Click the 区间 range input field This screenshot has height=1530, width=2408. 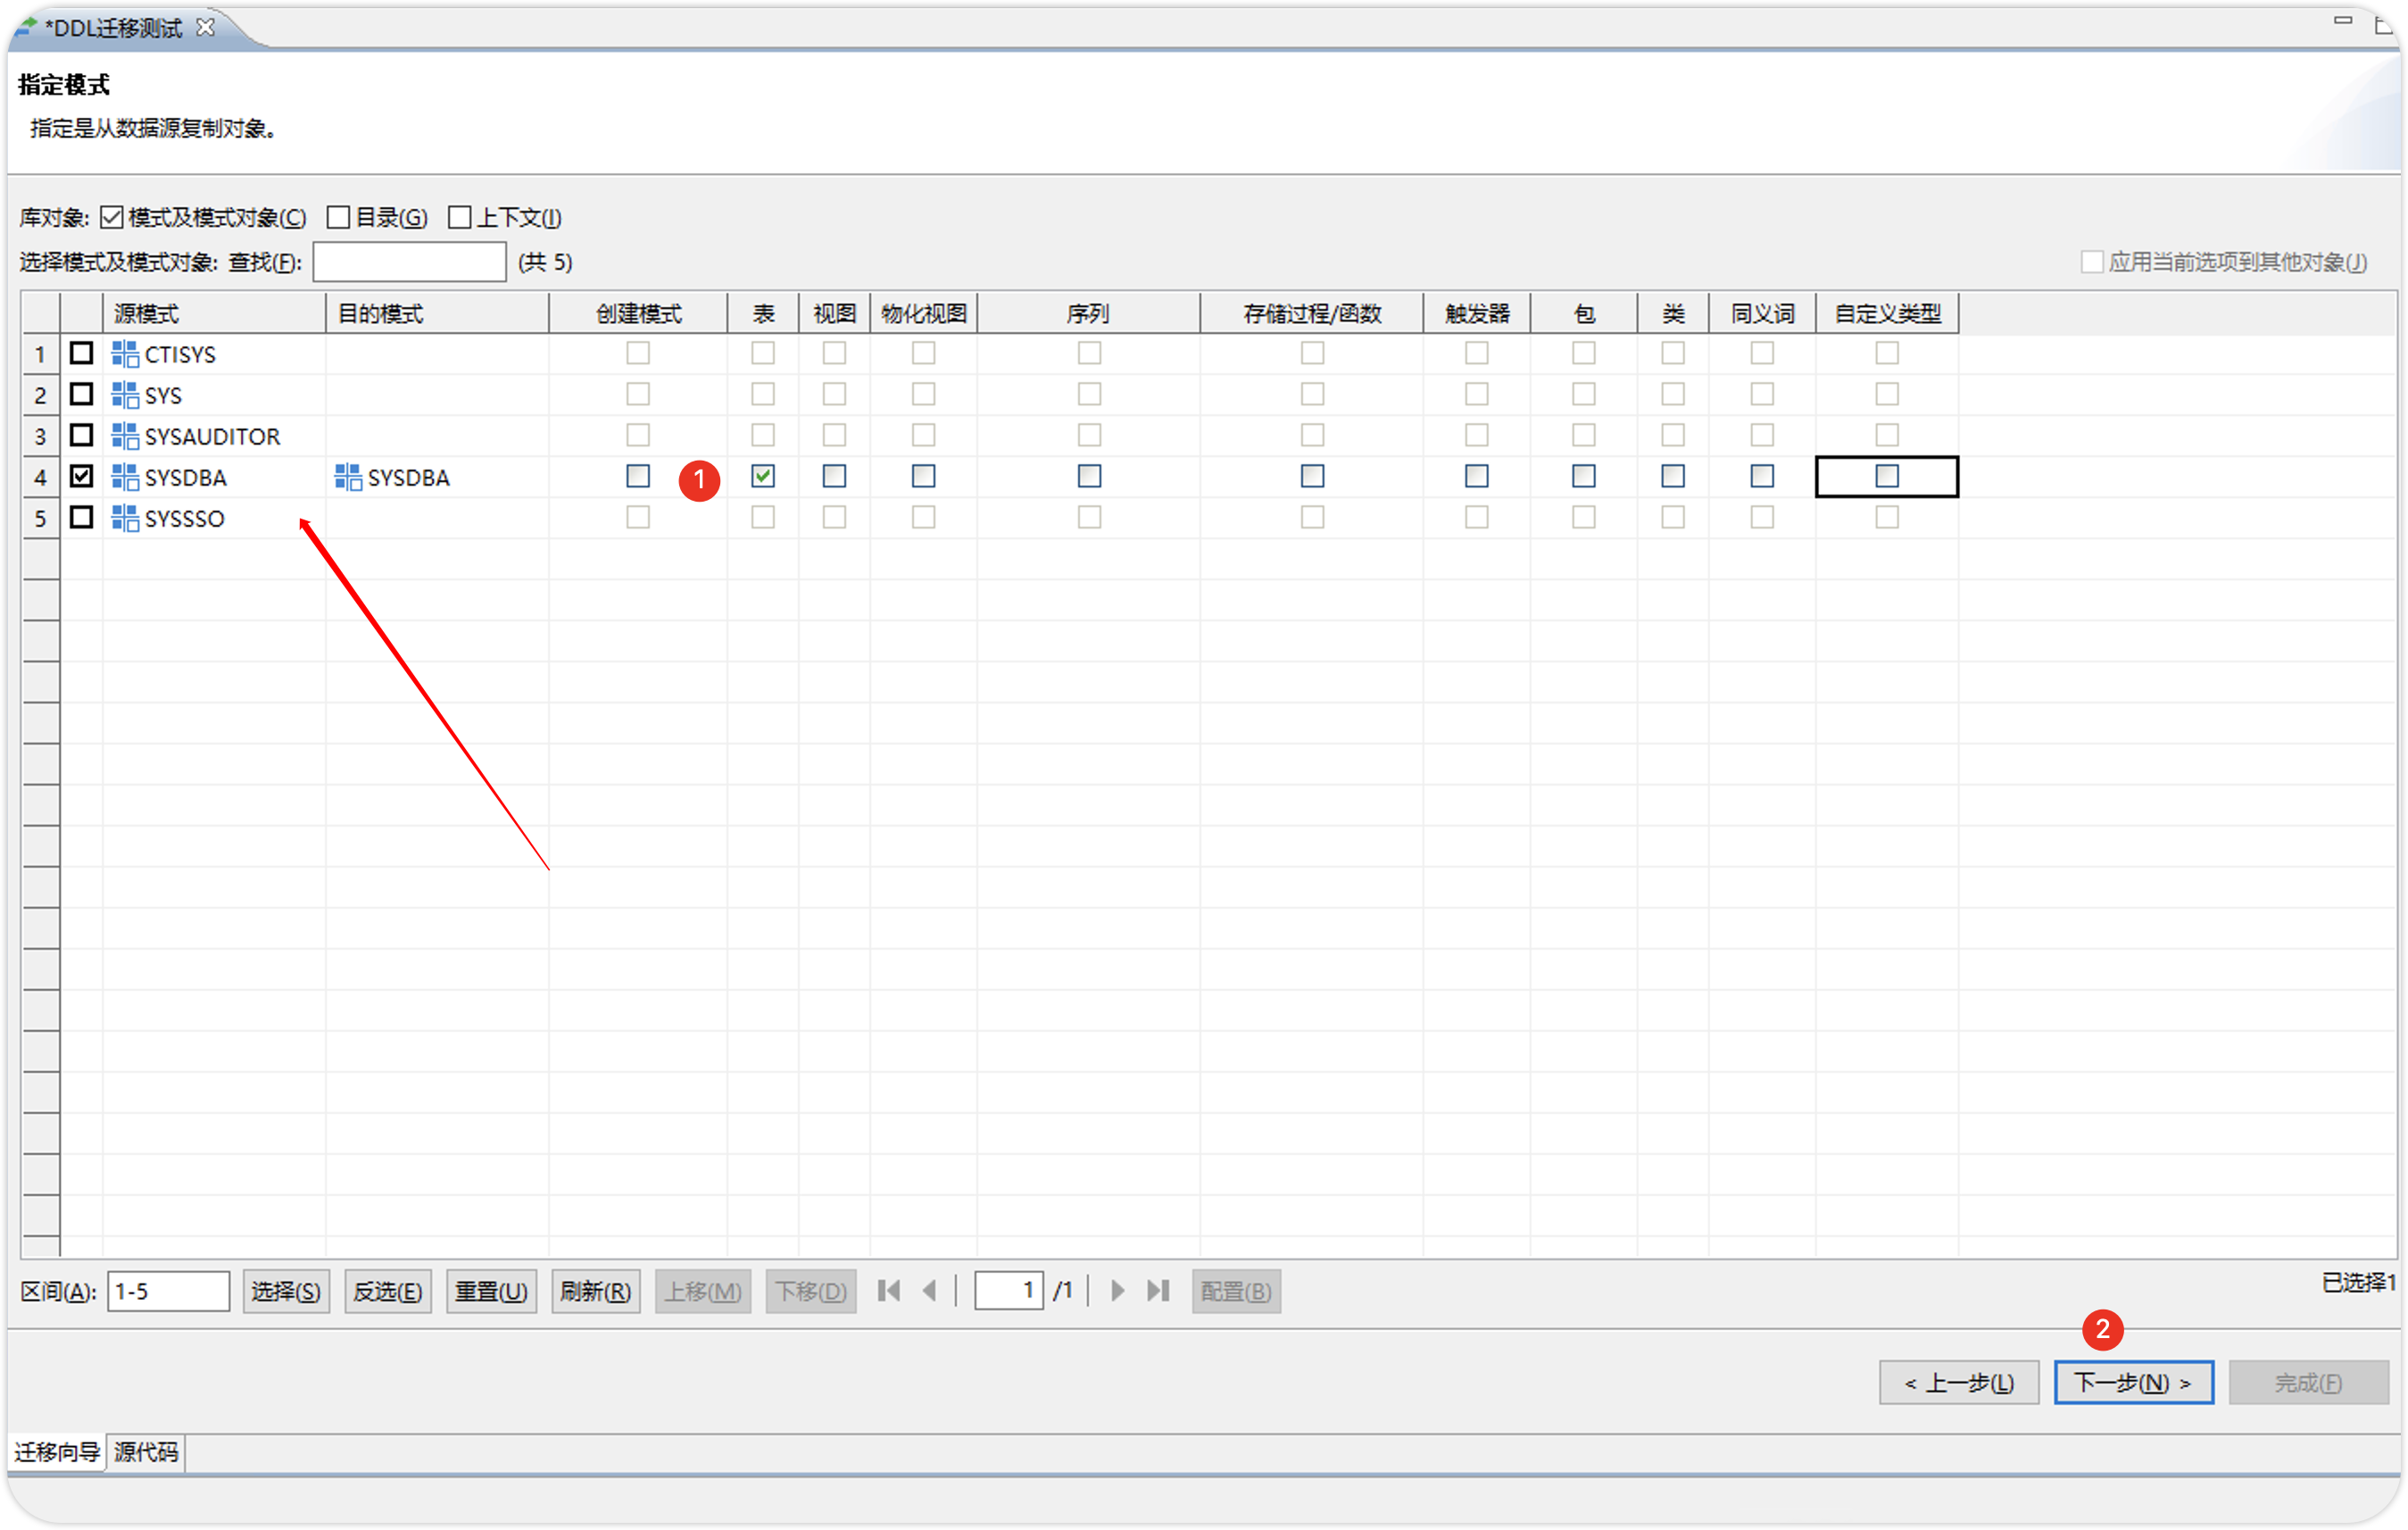(x=168, y=1291)
